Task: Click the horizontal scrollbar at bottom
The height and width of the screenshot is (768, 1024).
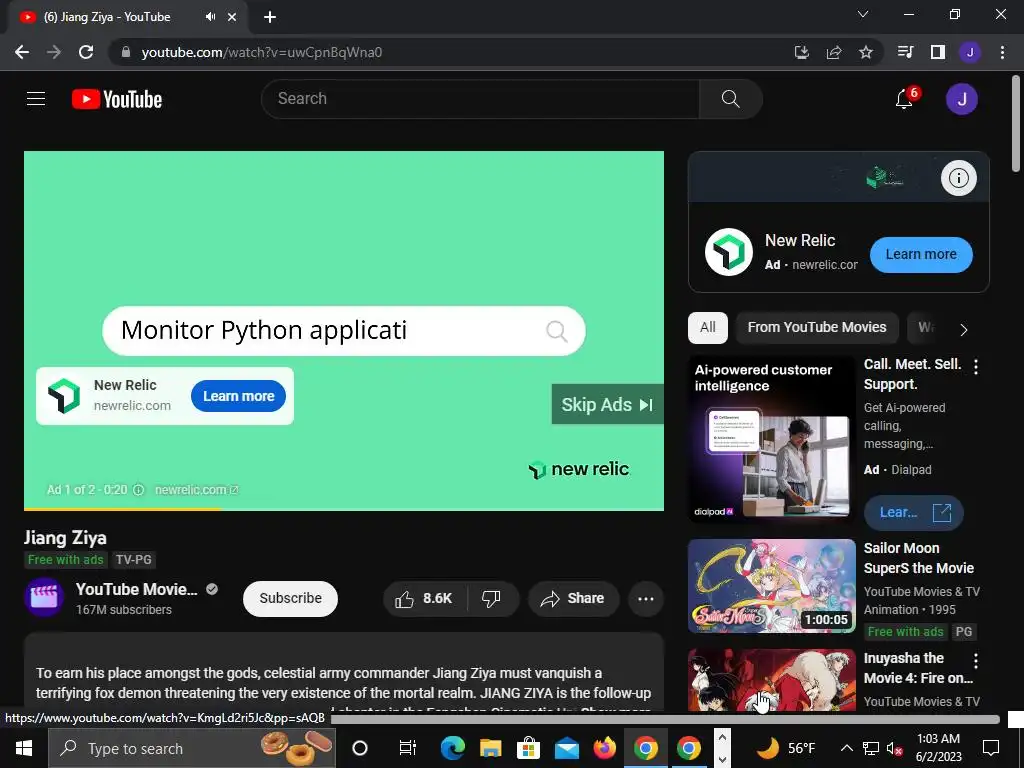Action: coord(665,719)
